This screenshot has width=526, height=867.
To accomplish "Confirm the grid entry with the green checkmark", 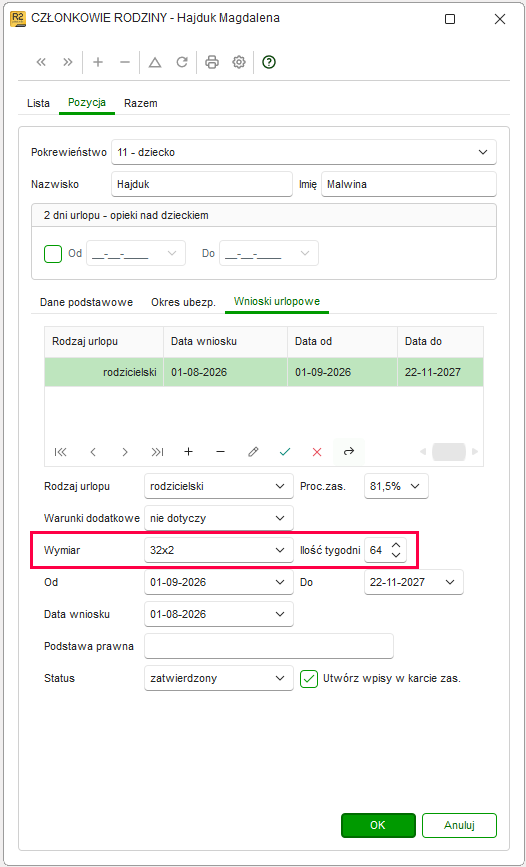I will [x=285, y=452].
